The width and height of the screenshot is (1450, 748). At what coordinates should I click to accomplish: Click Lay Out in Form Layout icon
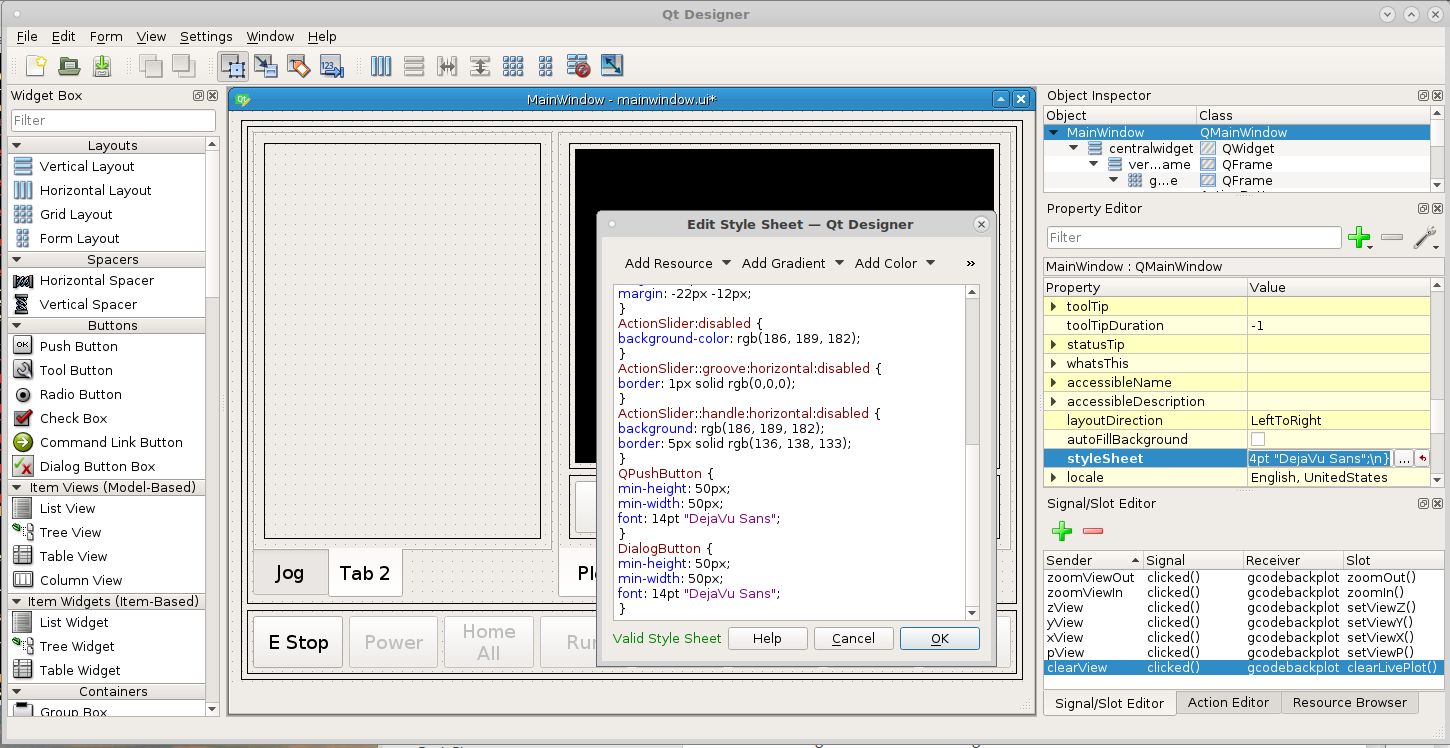tap(546, 66)
